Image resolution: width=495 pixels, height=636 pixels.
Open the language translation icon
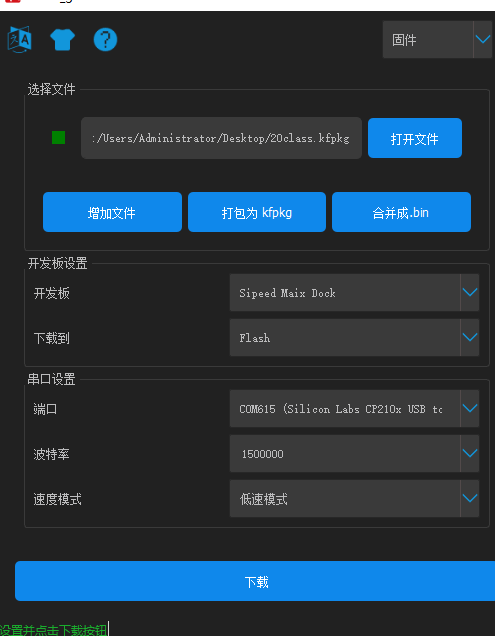point(19,39)
